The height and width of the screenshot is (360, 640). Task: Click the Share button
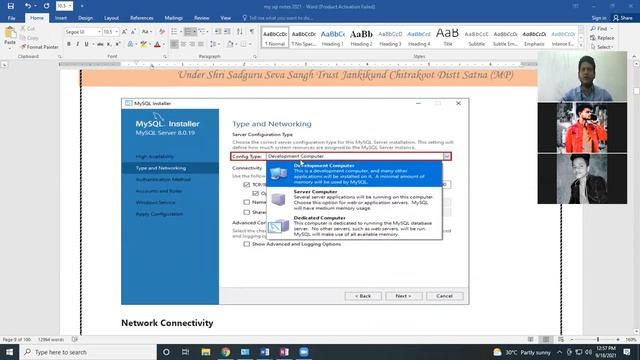[622, 18]
